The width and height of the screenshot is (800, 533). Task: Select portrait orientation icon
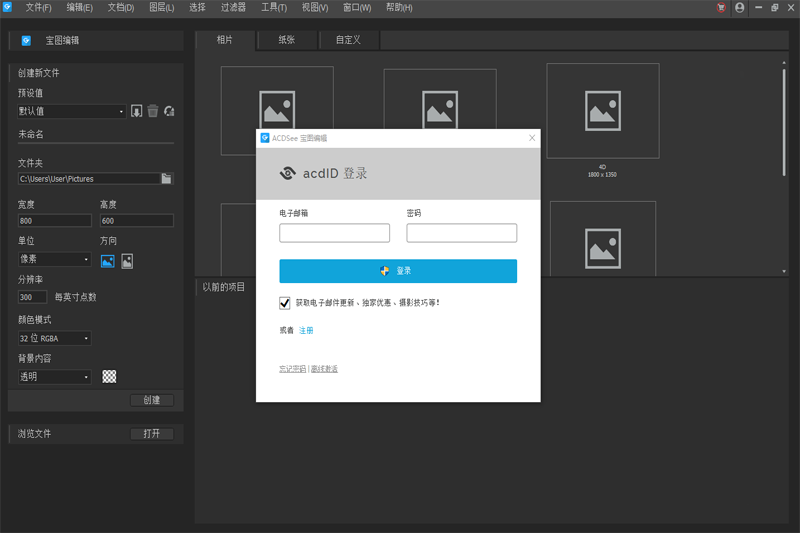pos(127,261)
